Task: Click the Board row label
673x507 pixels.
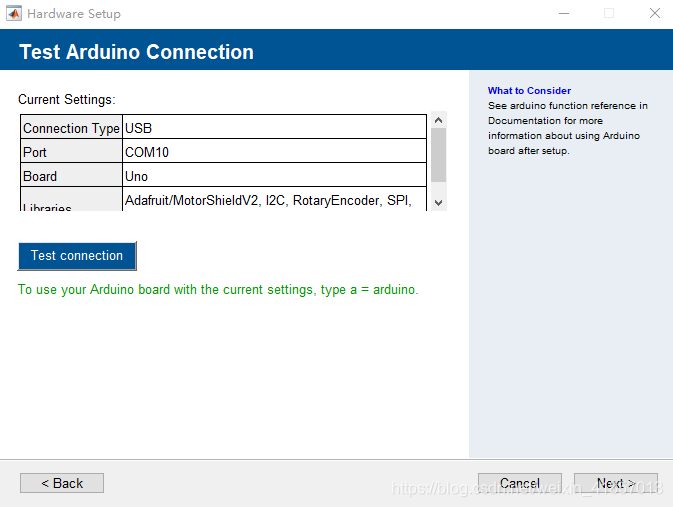Action: 71,176
